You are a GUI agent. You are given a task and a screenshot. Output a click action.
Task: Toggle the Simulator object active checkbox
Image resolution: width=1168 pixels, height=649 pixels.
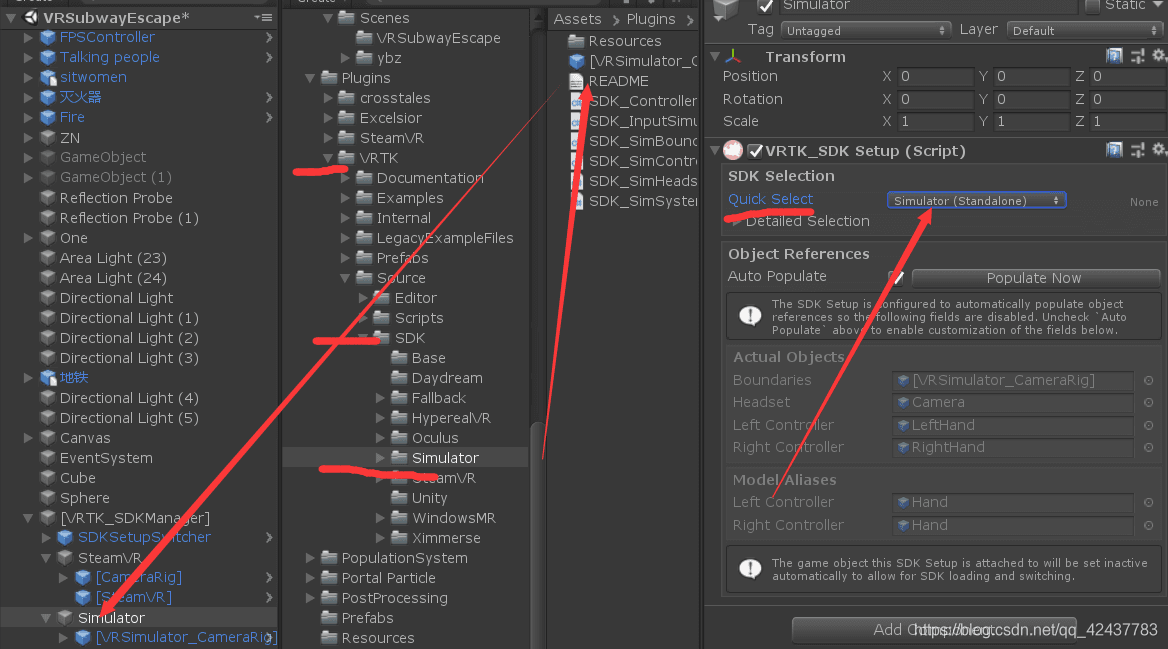click(x=765, y=6)
